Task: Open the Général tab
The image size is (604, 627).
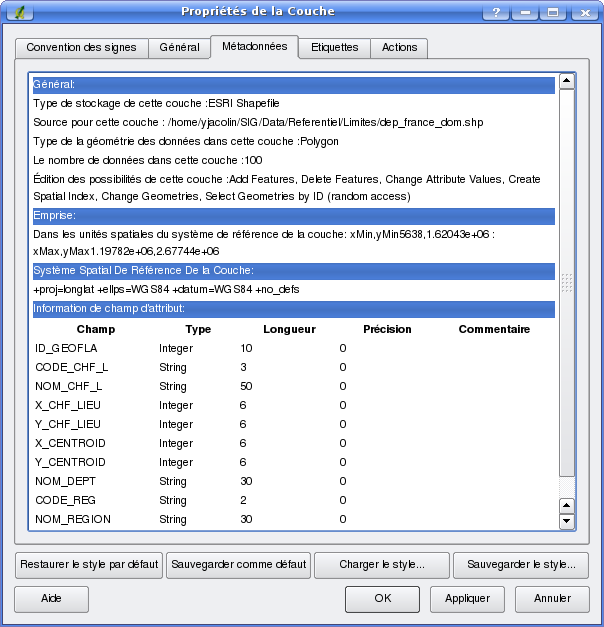Action: pyautogui.click(x=180, y=48)
